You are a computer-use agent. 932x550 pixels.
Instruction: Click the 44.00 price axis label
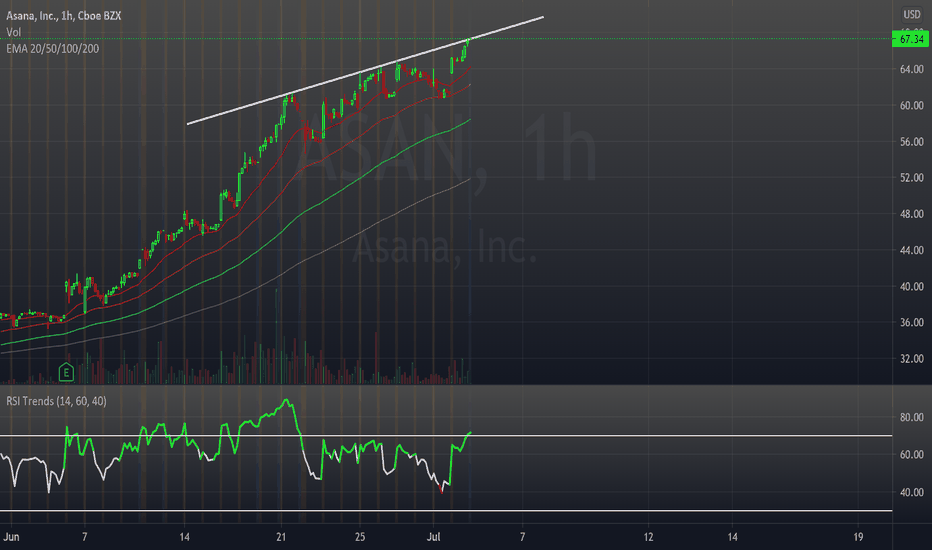coord(912,250)
